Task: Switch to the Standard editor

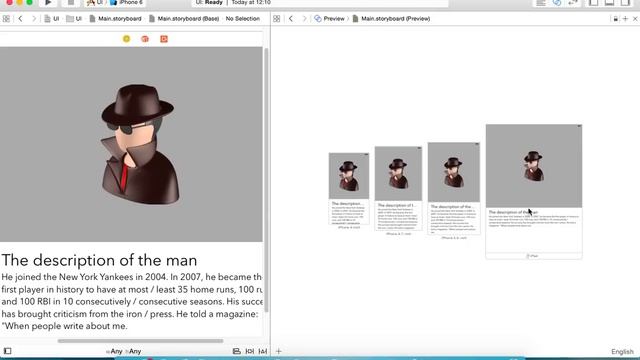Action: pyautogui.click(x=541, y=2)
